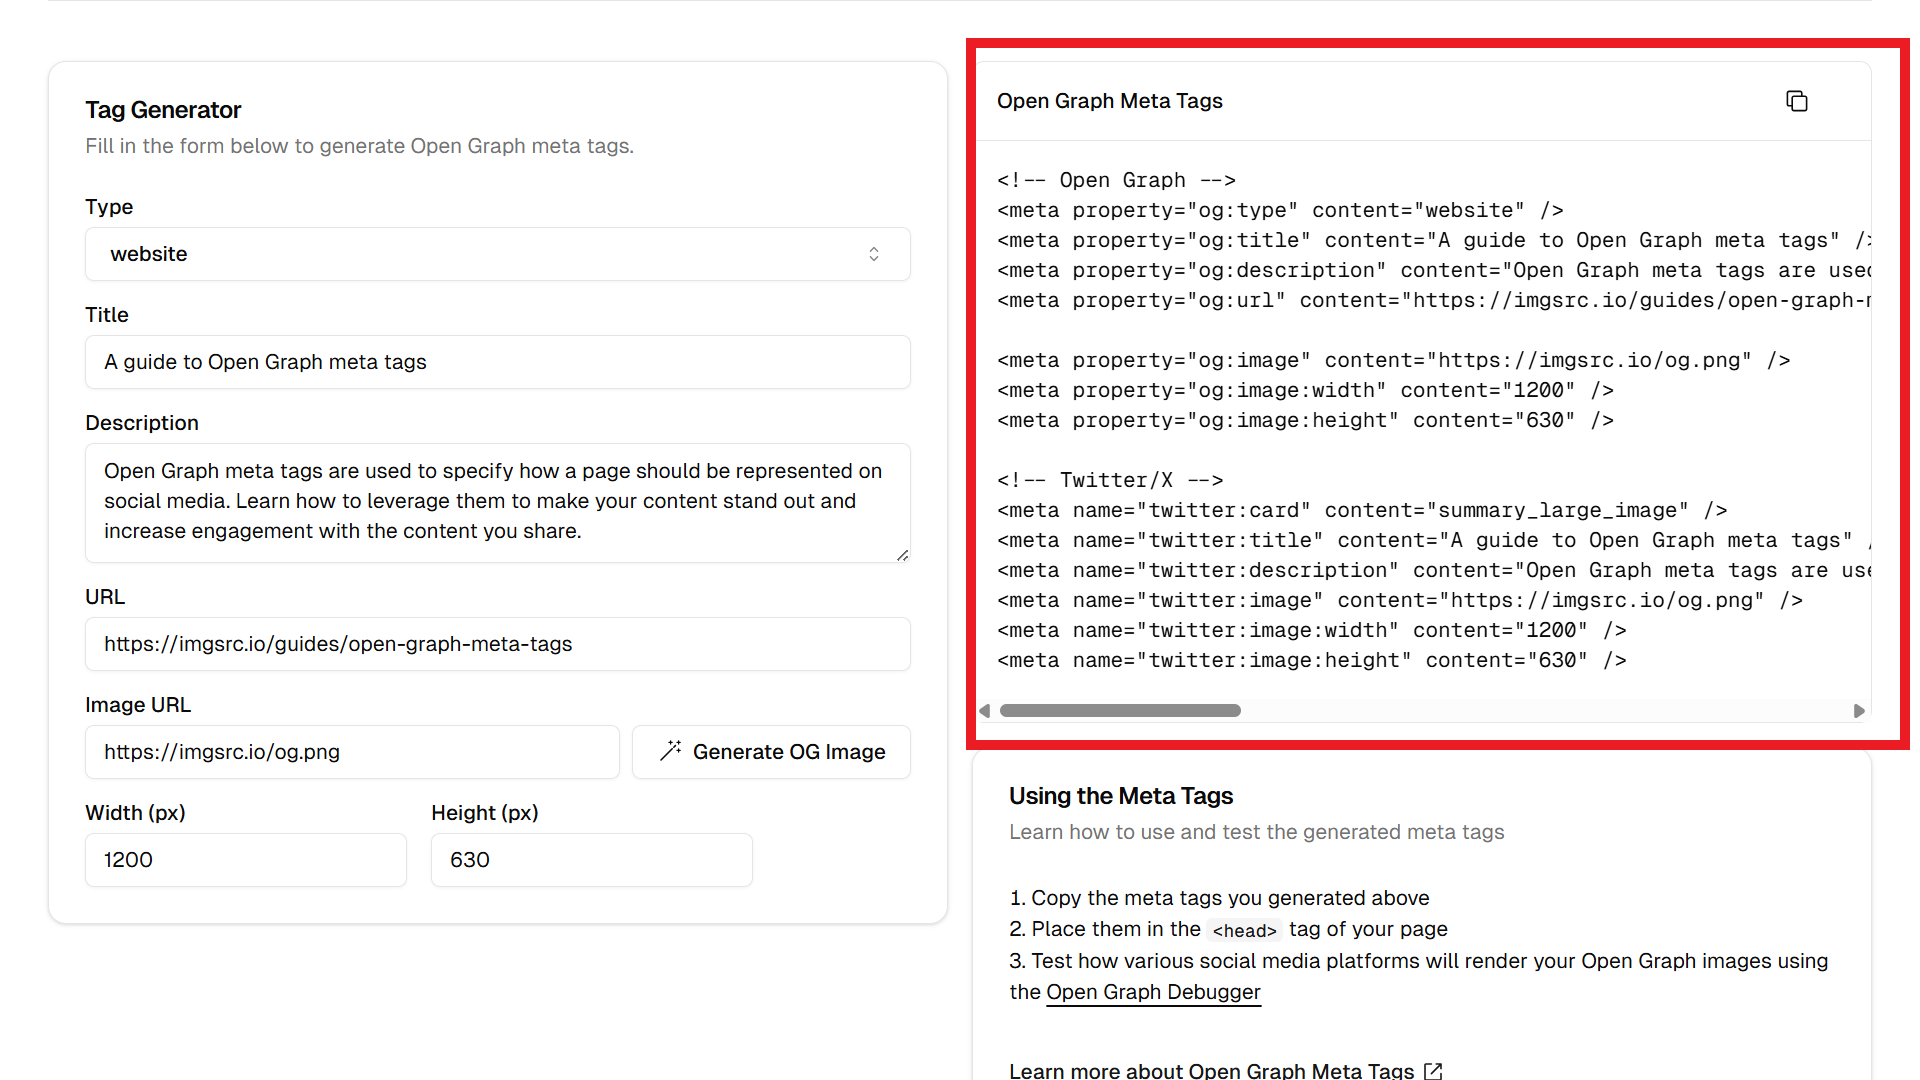Click the code panel horizontal scrollbar thumb

1120,711
